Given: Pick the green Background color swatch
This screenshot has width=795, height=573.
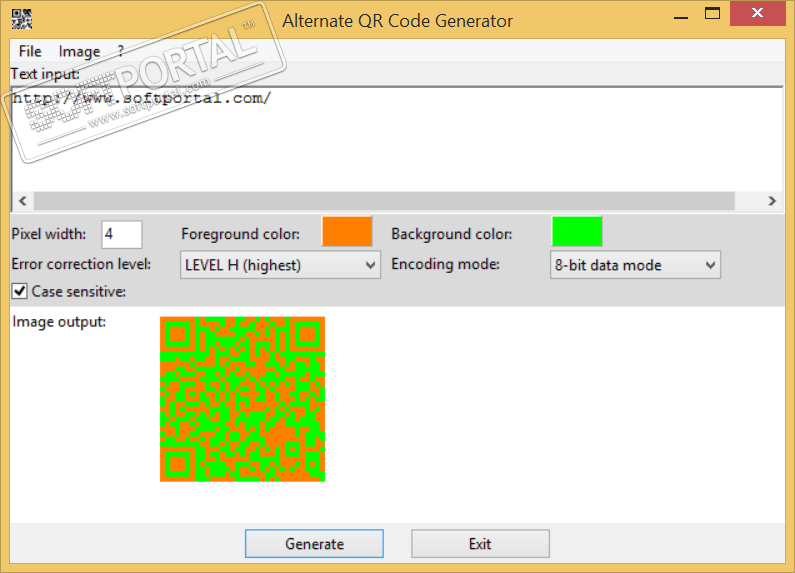Looking at the screenshot, I should click(576, 231).
